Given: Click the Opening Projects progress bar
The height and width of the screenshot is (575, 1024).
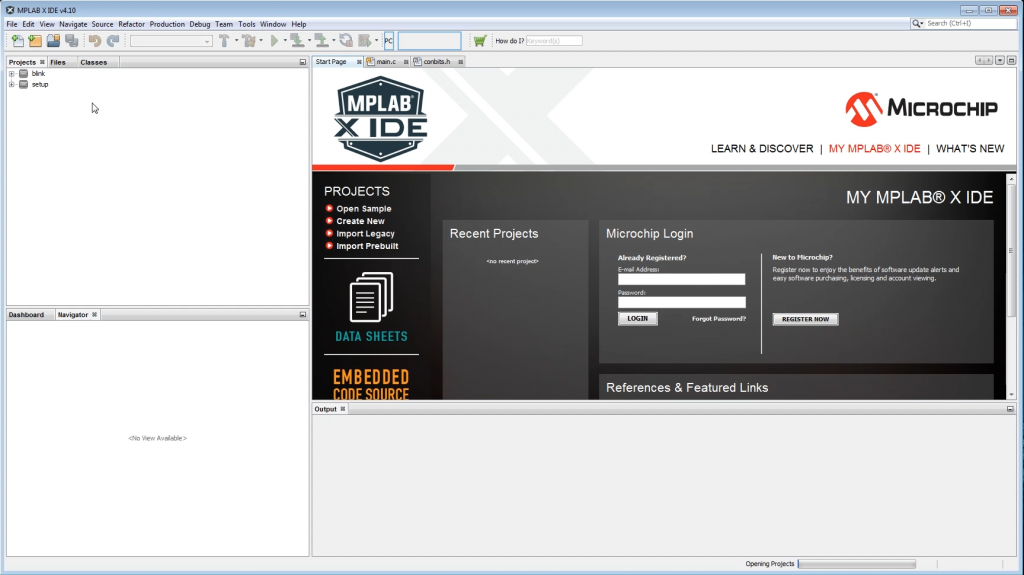Looking at the screenshot, I should [857, 564].
